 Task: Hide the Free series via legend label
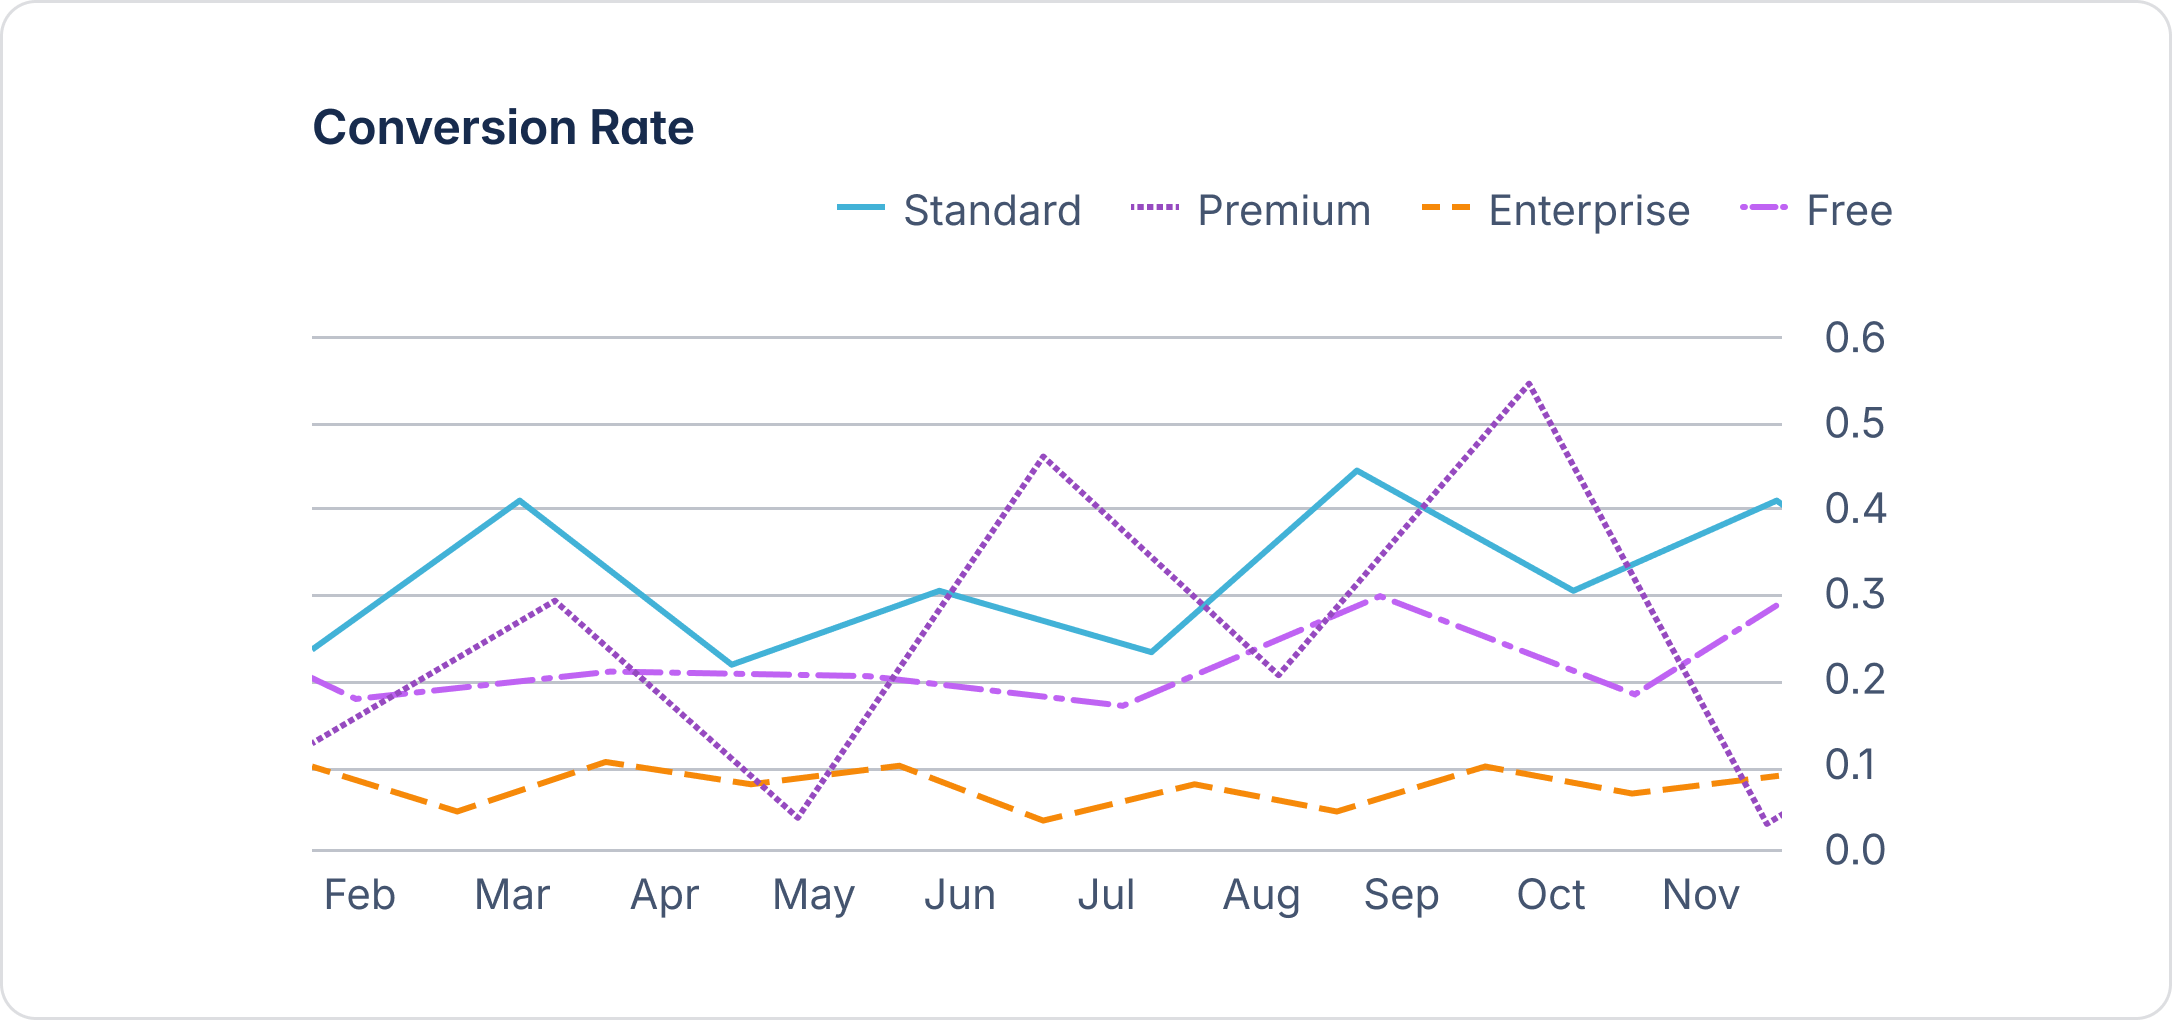pyautogui.click(x=1849, y=211)
